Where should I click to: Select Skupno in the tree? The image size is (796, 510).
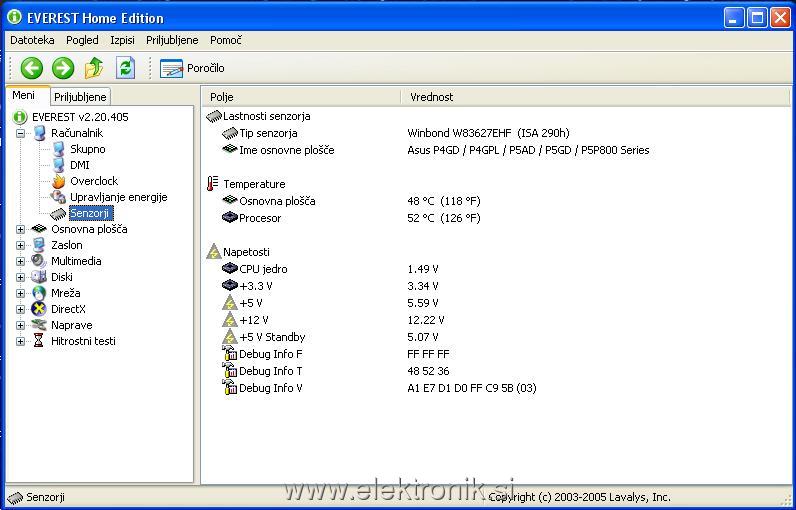coord(88,149)
